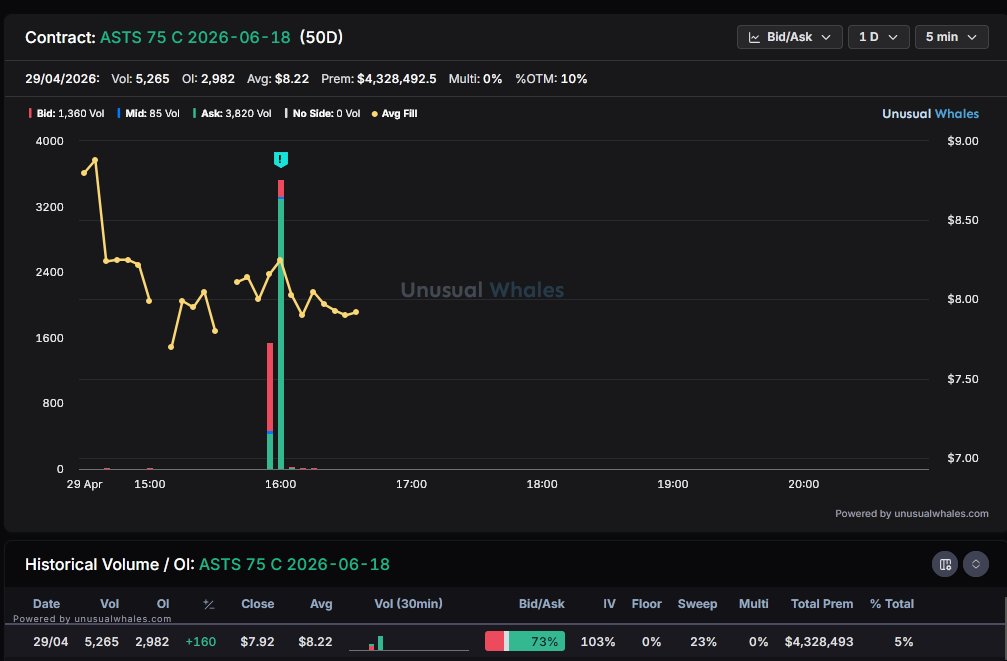
Task: Sort table by Bid/Ask column
Action: tap(541, 604)
